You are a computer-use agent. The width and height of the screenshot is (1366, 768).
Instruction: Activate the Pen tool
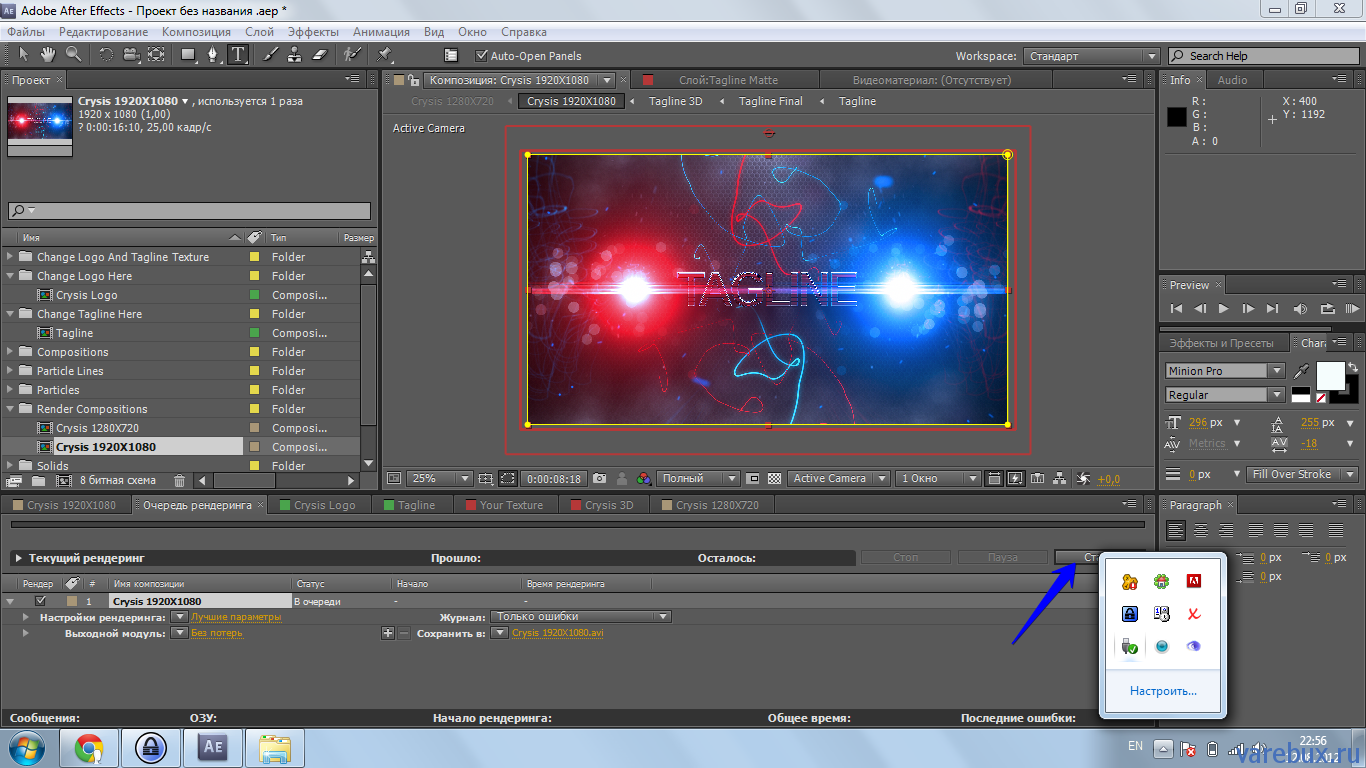pos(213,55)
